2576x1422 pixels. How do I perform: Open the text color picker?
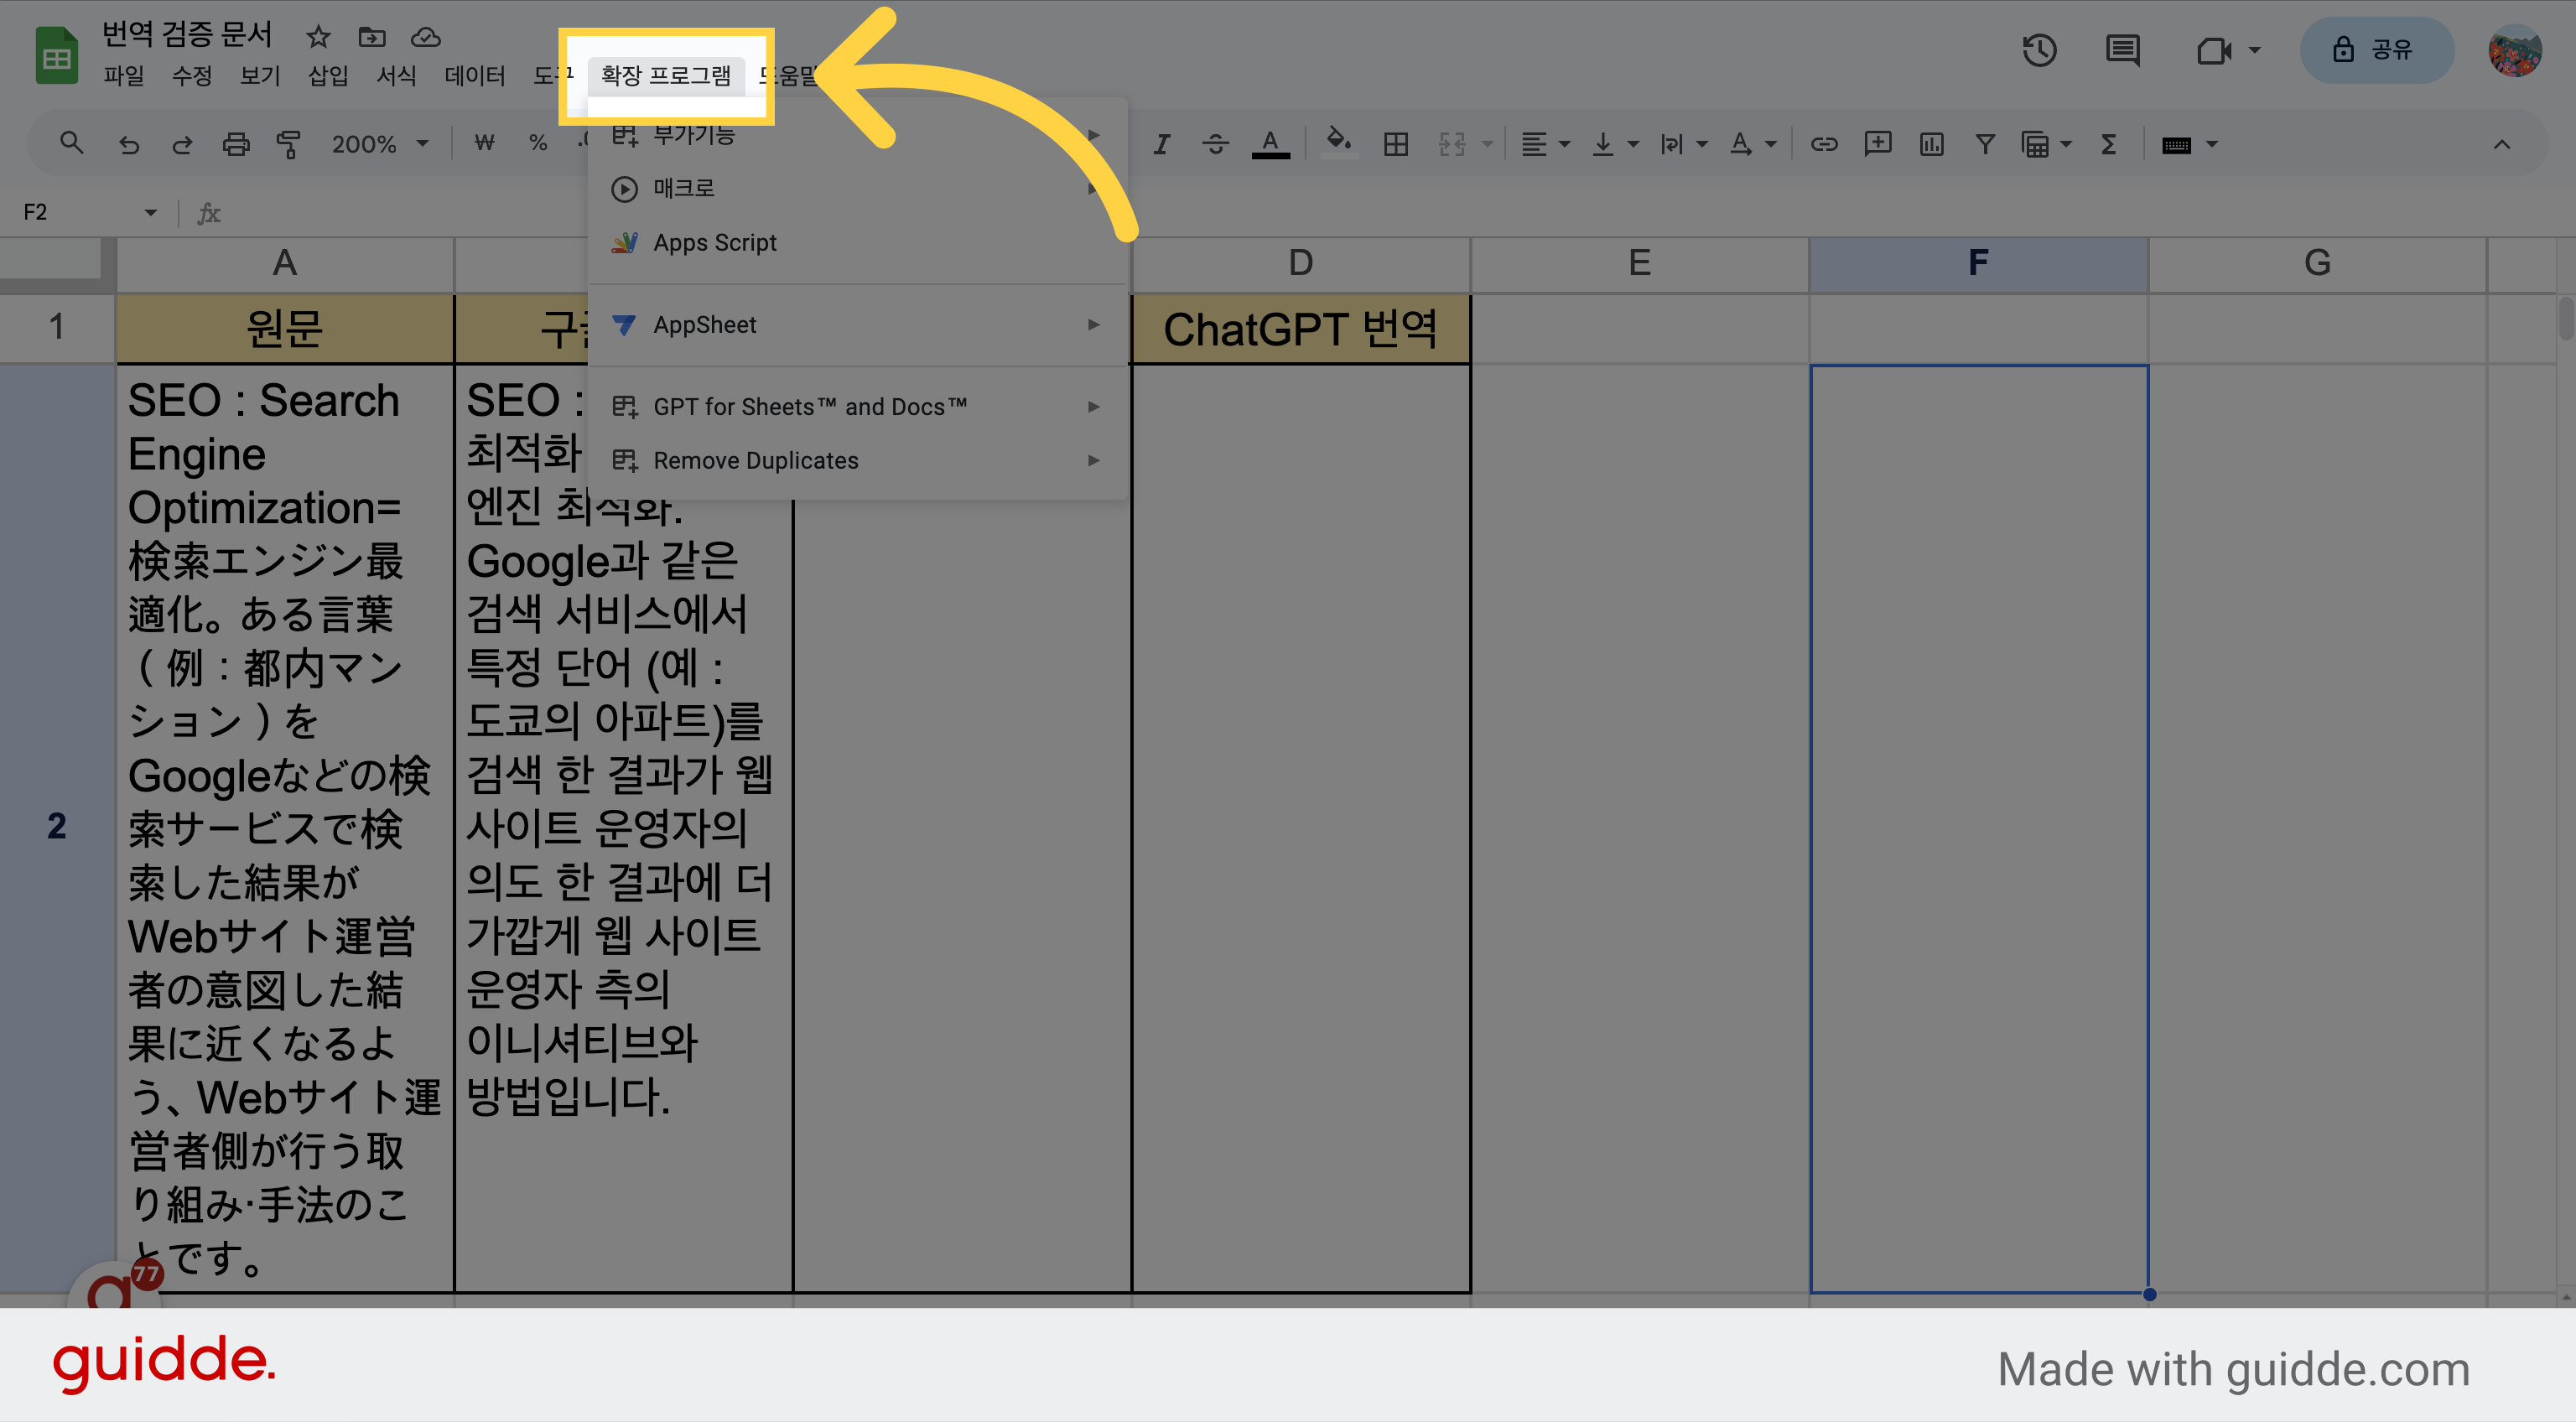tap(1270, 144)
